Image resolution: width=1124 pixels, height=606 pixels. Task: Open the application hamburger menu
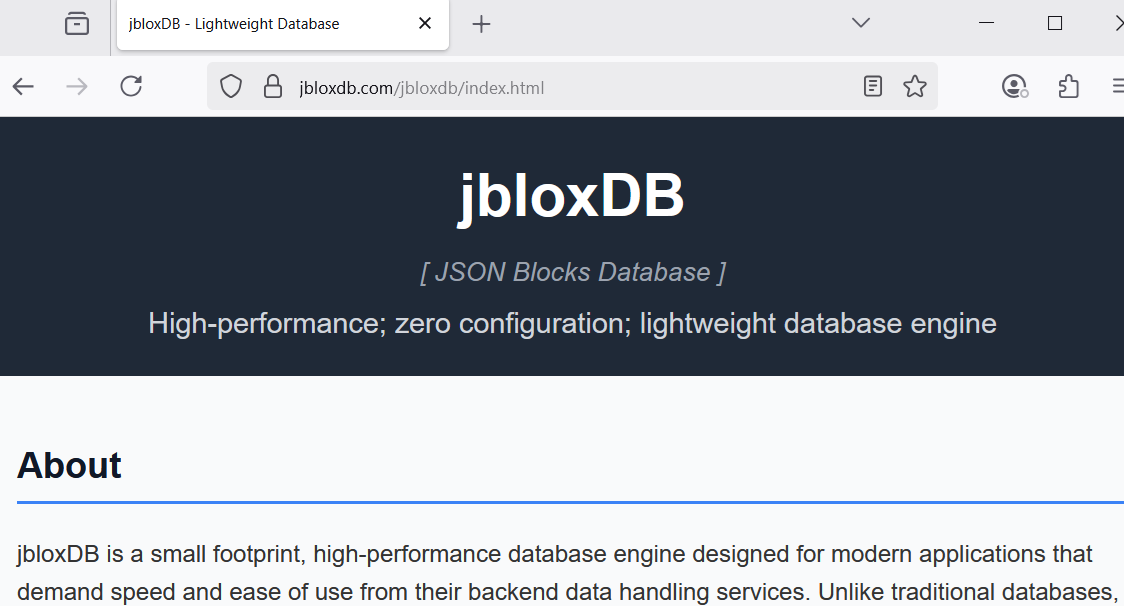click(x=1118, y=87)
